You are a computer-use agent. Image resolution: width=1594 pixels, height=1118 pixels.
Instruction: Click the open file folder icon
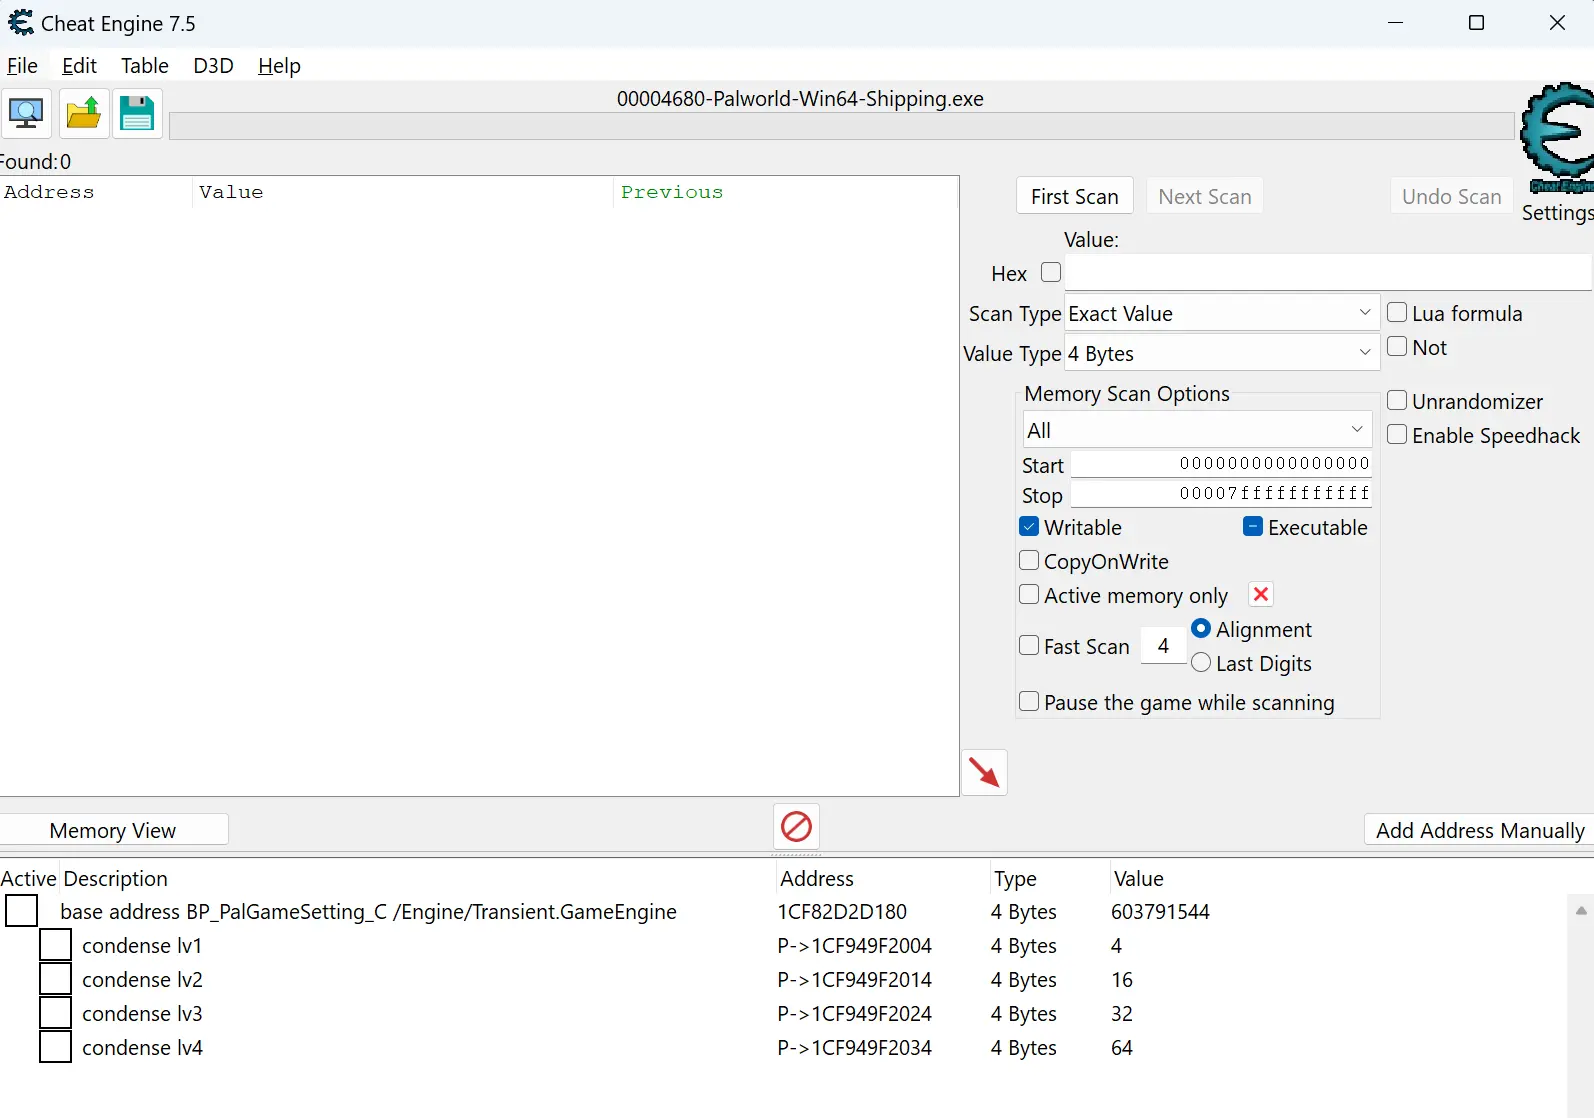point(83,113)
